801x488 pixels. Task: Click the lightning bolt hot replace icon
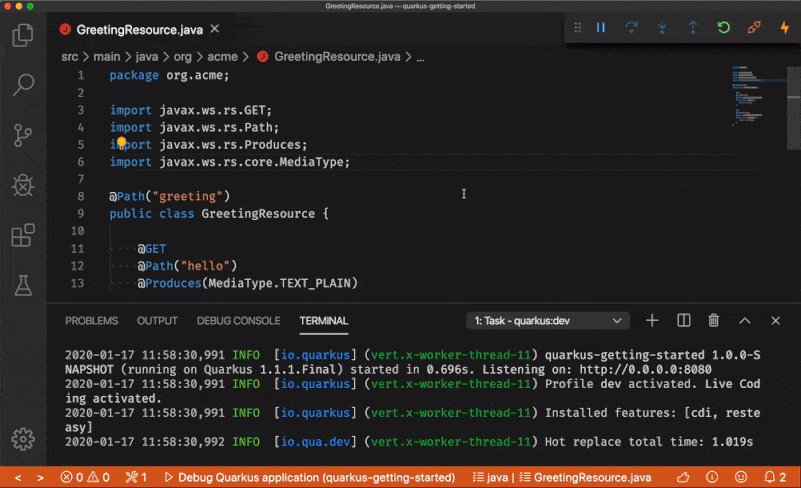pos(784,28)
